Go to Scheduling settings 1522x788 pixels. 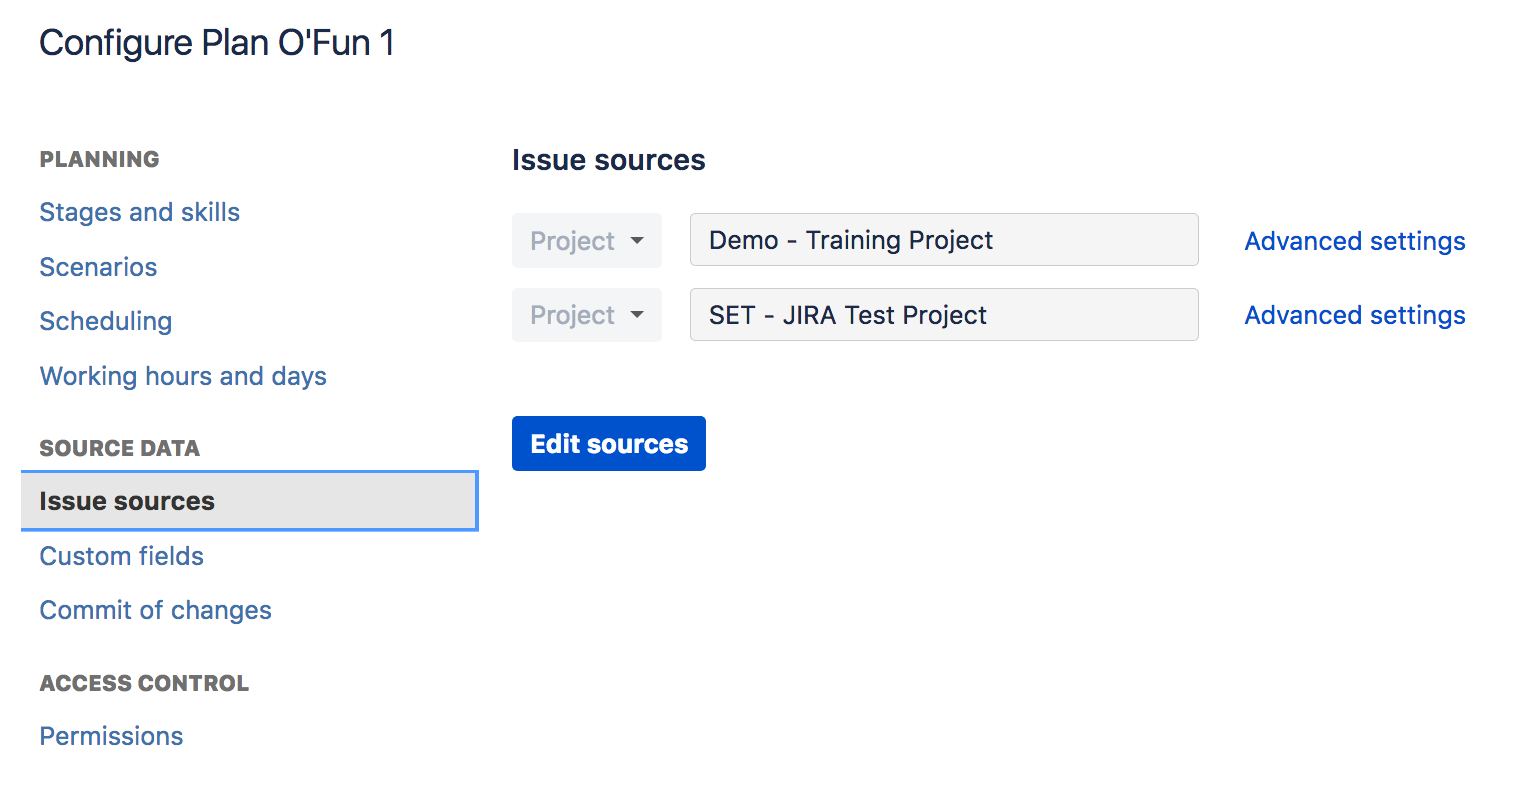[105, 321]
